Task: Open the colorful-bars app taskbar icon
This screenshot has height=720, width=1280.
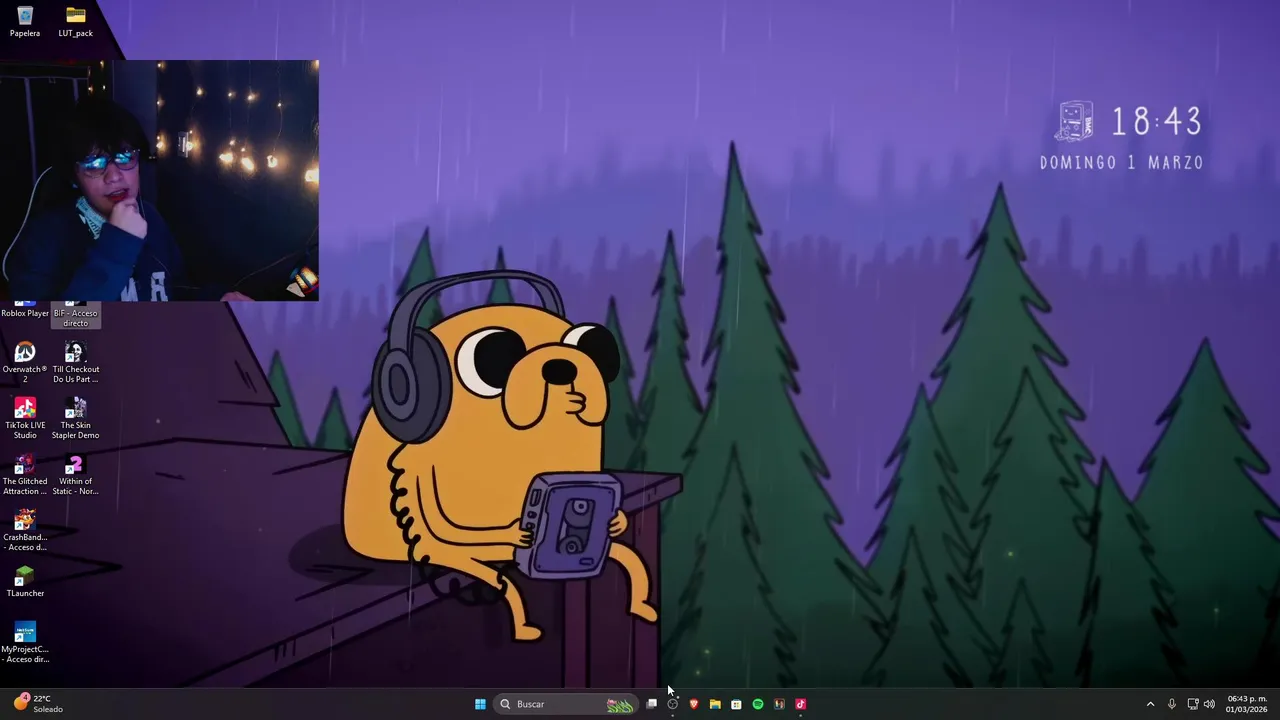Action: tap(779, 704)
